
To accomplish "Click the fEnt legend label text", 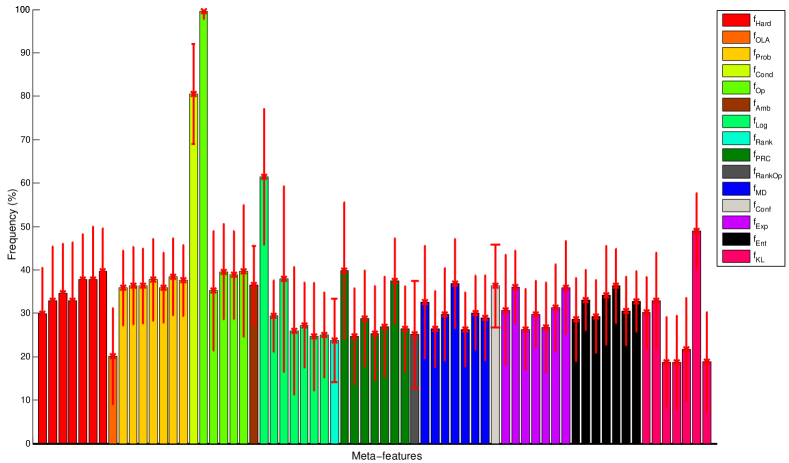I will (760, 241).
